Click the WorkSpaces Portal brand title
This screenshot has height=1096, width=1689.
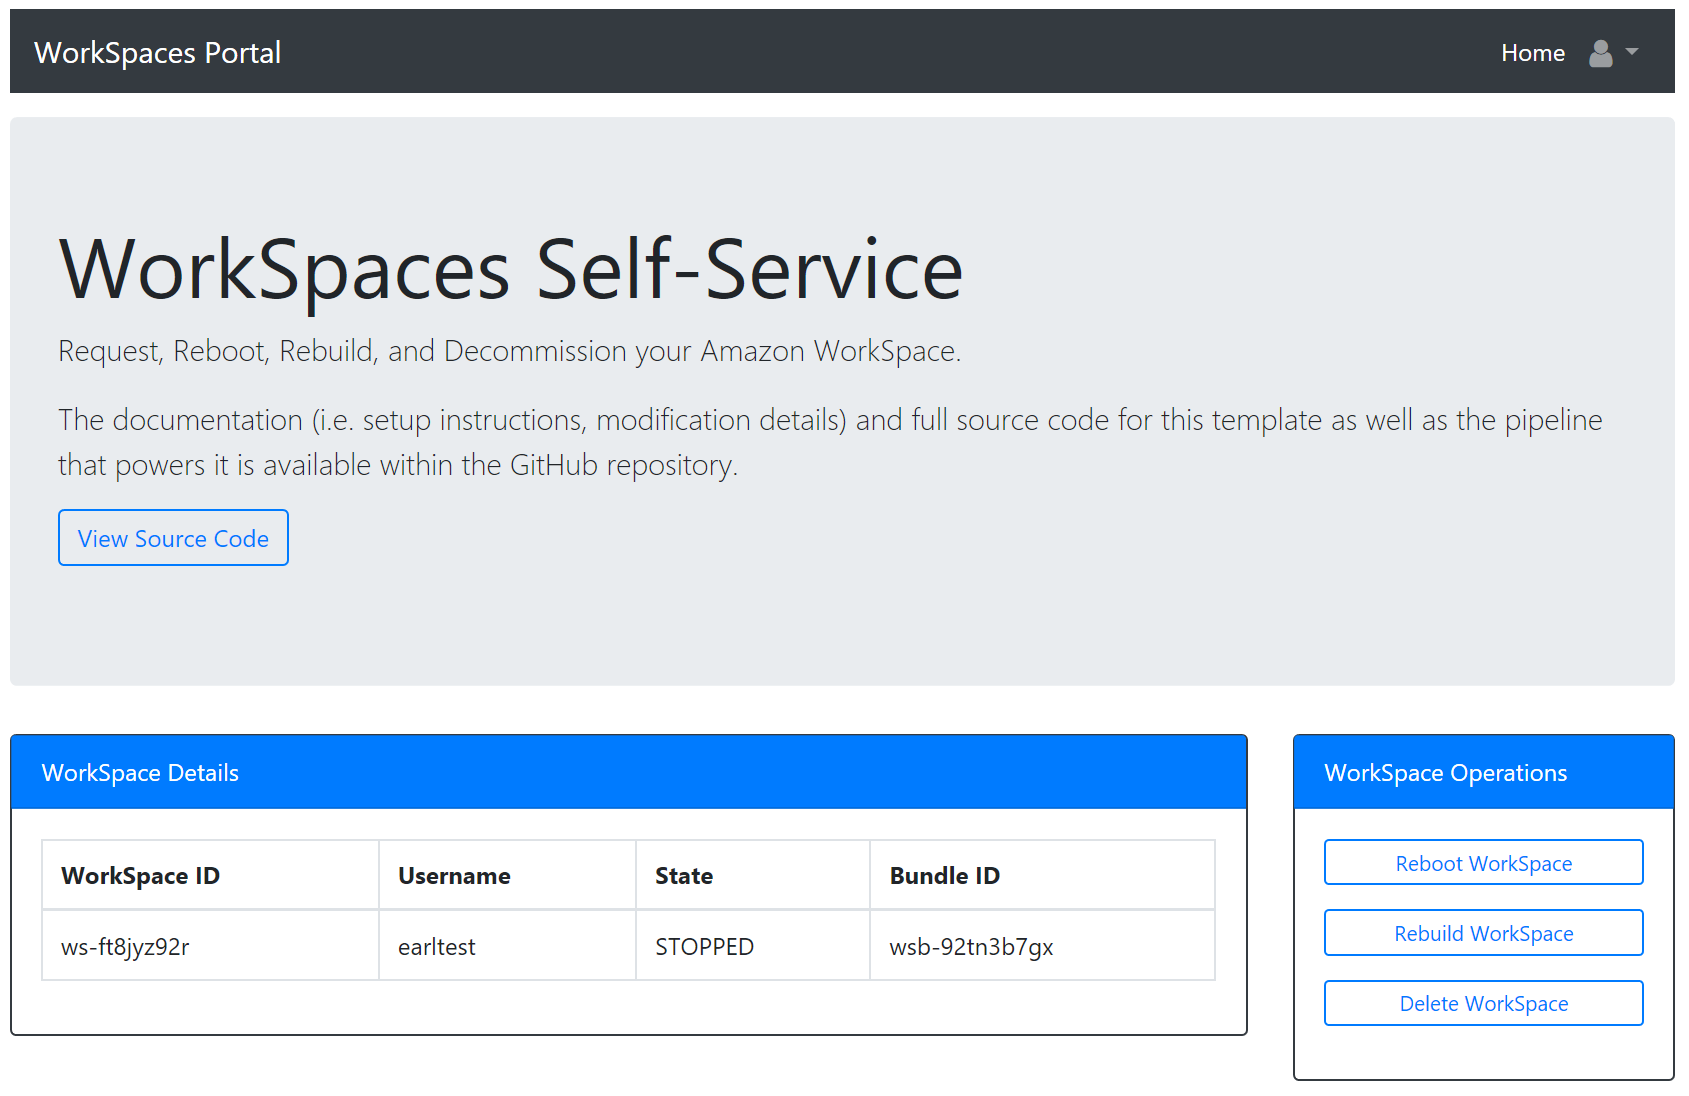point(157,53)
